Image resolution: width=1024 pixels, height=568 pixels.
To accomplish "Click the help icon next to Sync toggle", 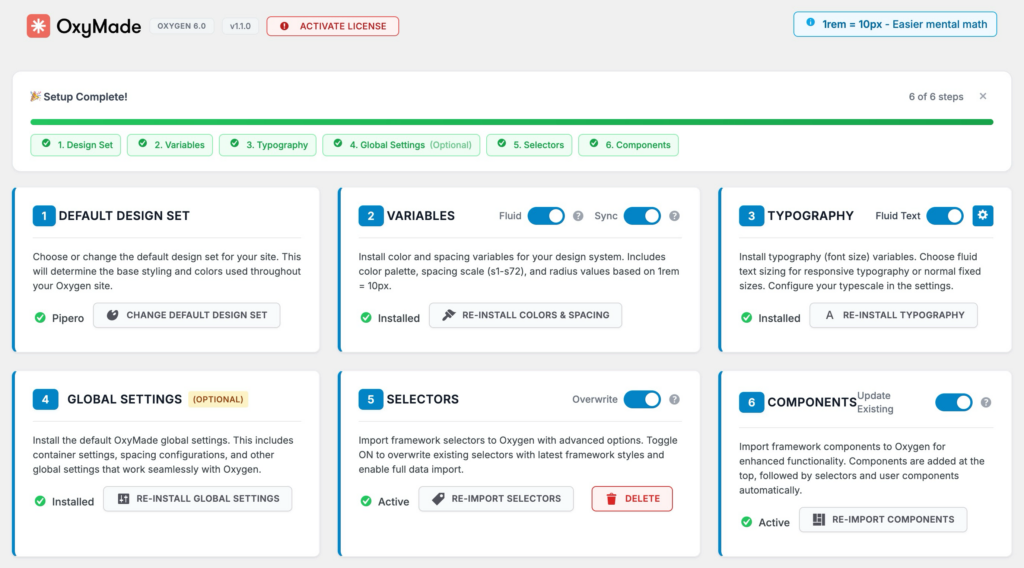I will coord(674,216).
